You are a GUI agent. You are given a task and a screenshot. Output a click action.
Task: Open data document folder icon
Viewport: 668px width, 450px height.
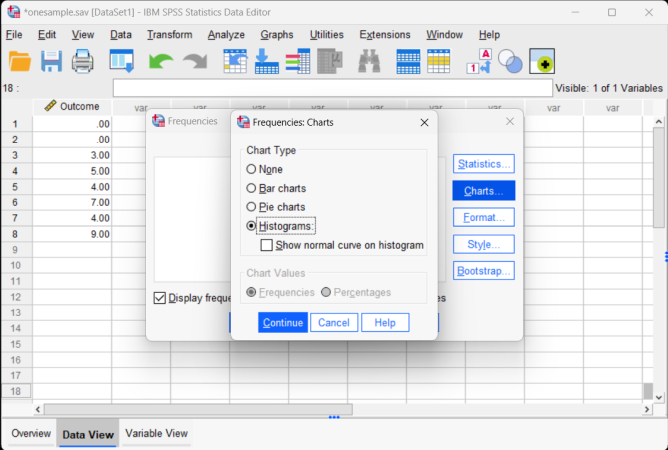coord(20,61)
